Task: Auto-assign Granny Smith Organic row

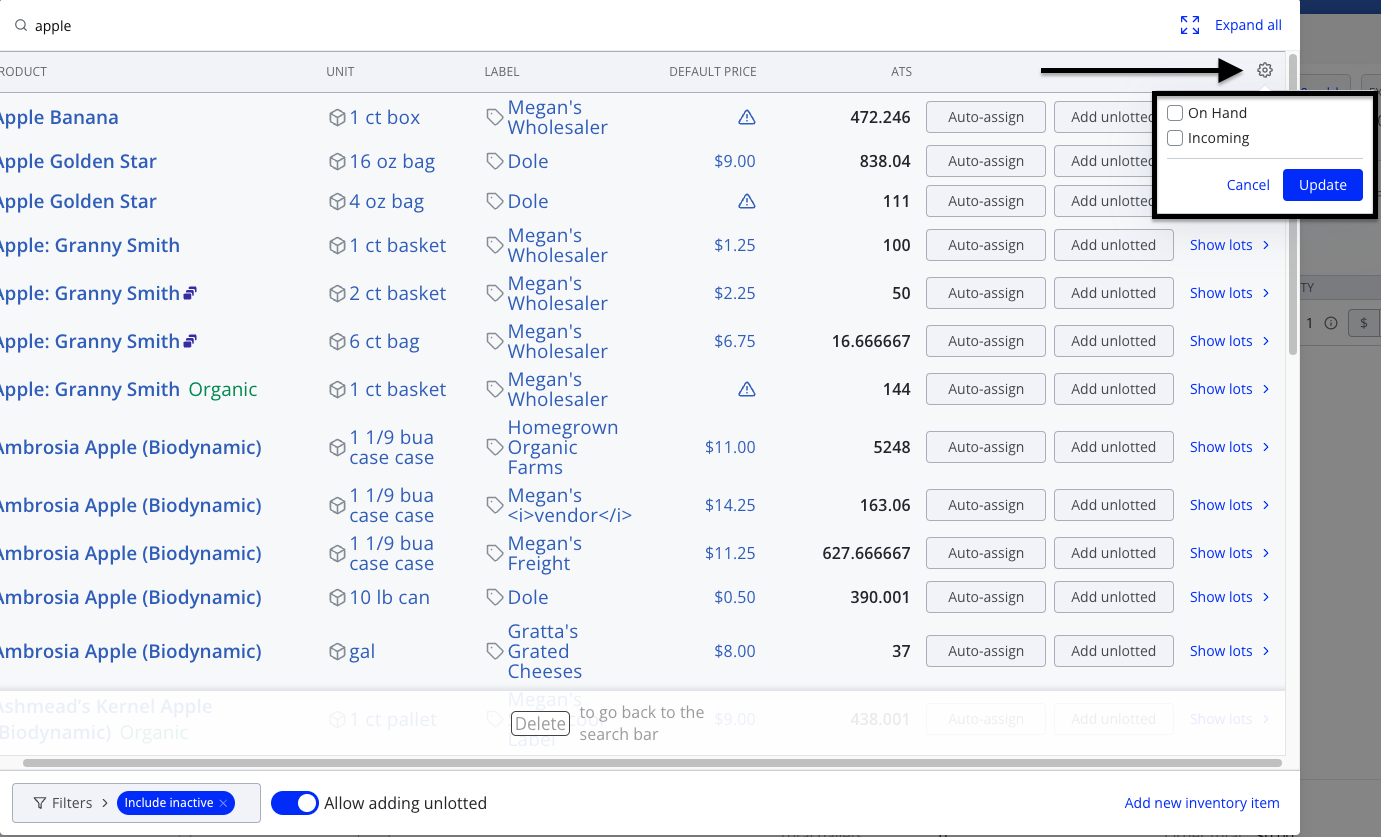Action: click(x=986, y=389)
